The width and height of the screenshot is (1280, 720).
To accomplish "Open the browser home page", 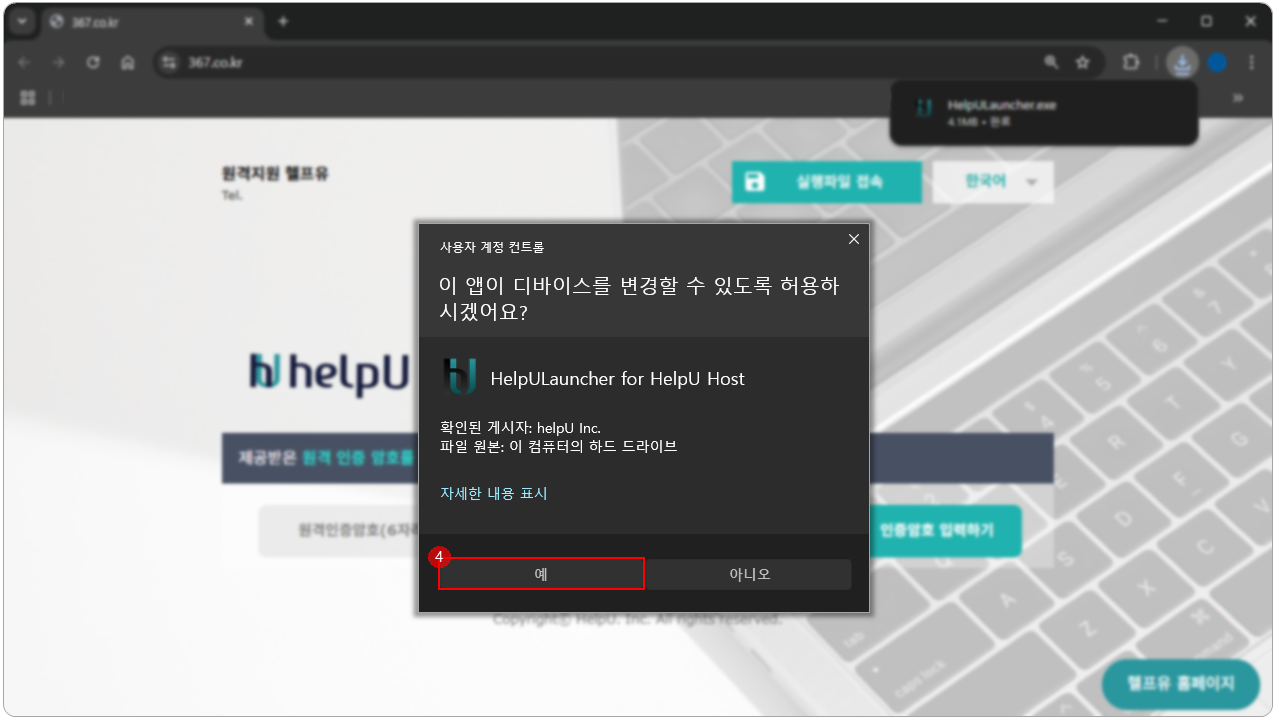I will pos(127,62).
